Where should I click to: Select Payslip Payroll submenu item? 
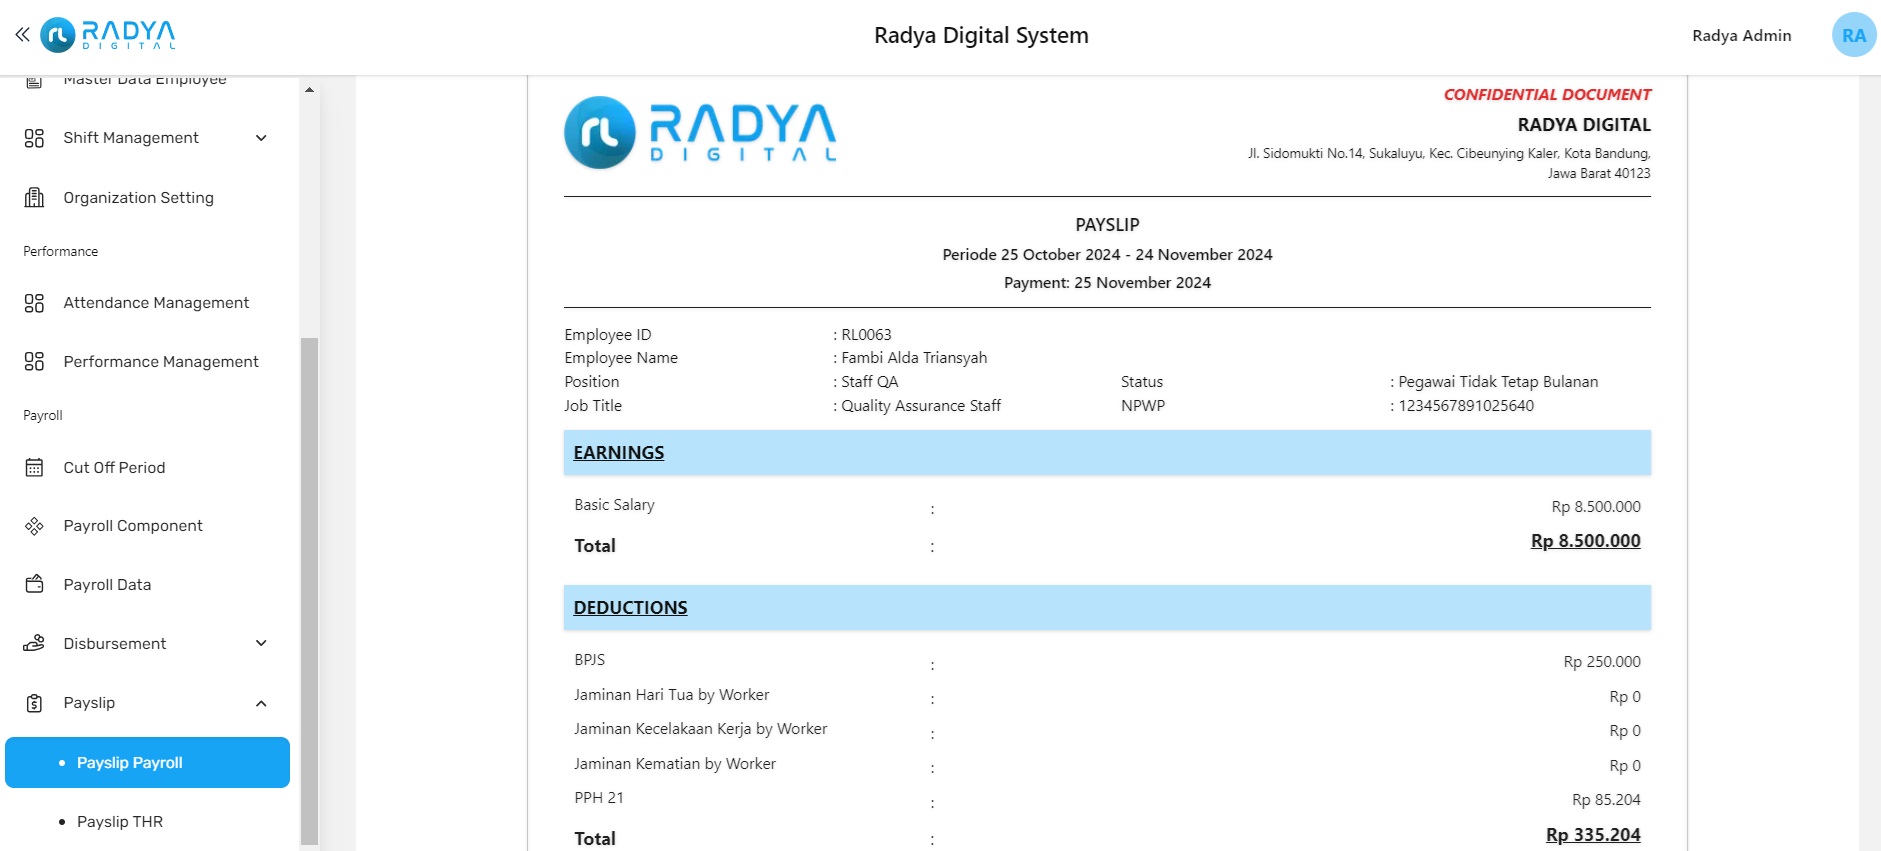(148, 763)
